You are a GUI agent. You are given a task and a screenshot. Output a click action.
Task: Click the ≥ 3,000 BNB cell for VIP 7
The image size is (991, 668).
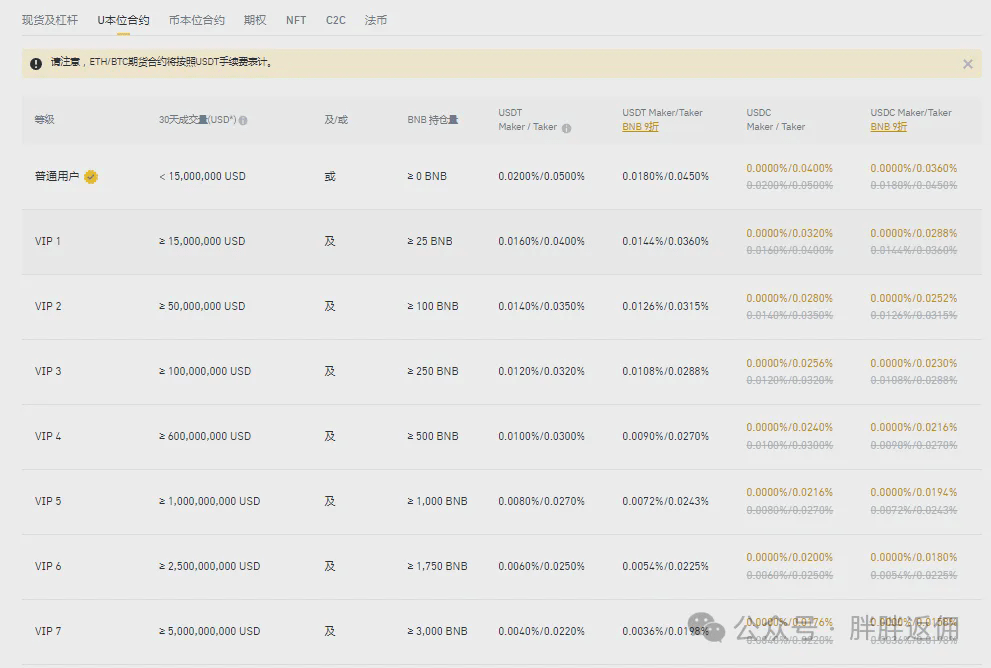click(437, 631)
